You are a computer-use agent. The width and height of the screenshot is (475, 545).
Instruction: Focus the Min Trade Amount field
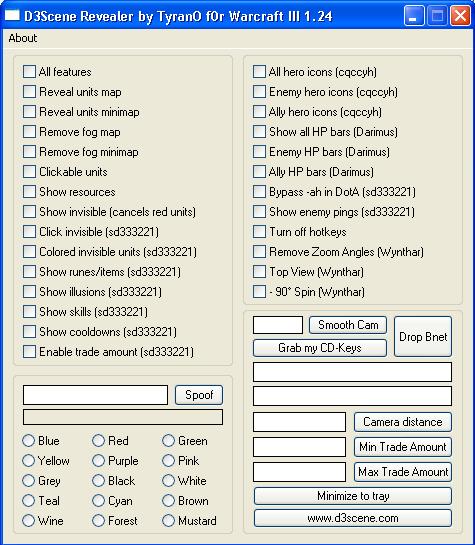tap(300, 447)
